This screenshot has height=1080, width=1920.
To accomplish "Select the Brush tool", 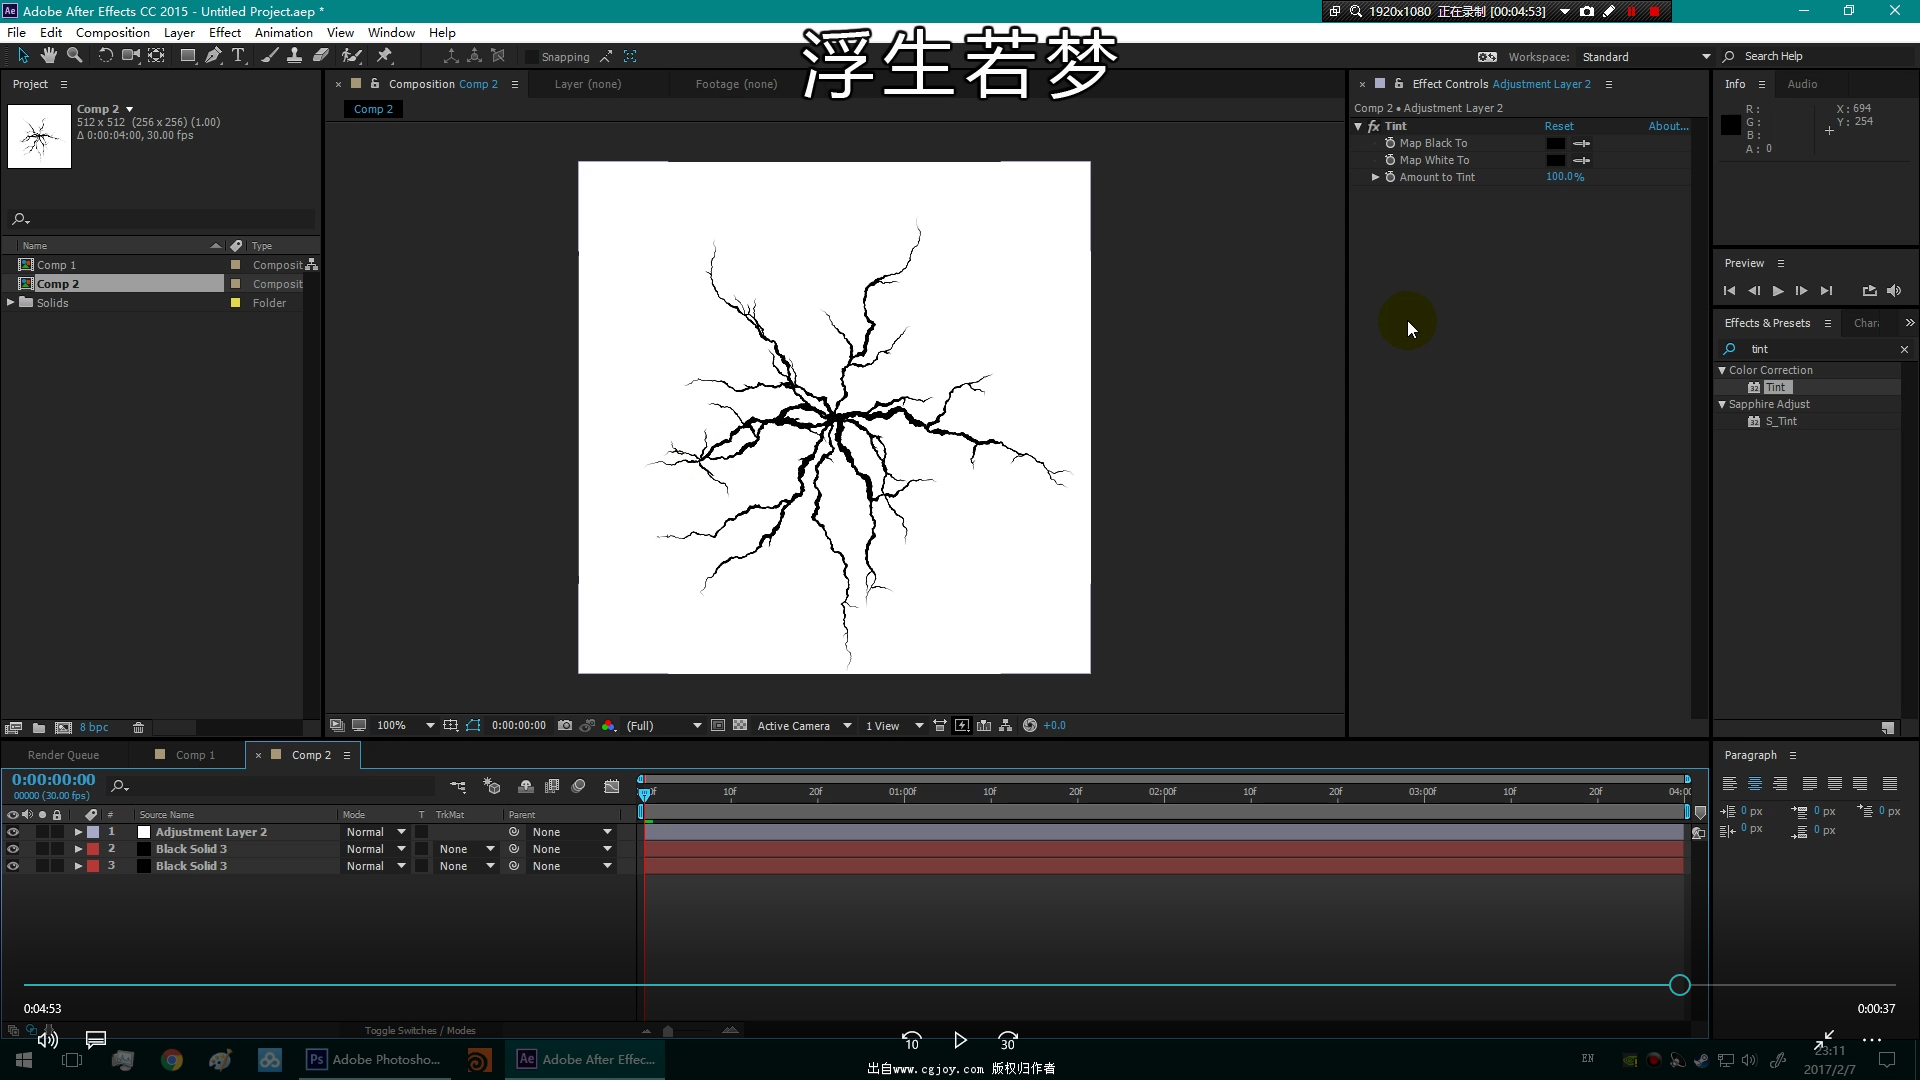I will (x=269, y=56).
